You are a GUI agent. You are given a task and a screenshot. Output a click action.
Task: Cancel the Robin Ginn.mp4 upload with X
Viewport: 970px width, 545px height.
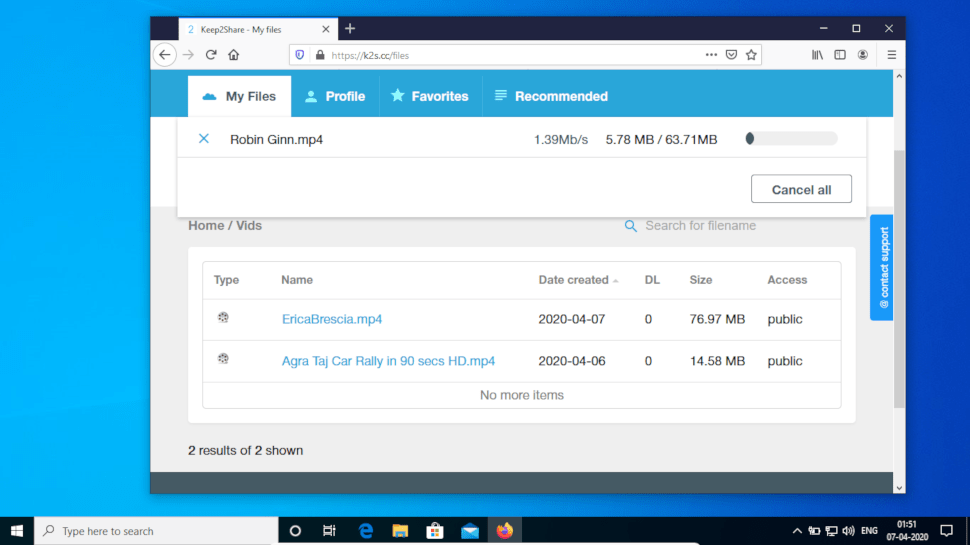click(x=204, y=139)
